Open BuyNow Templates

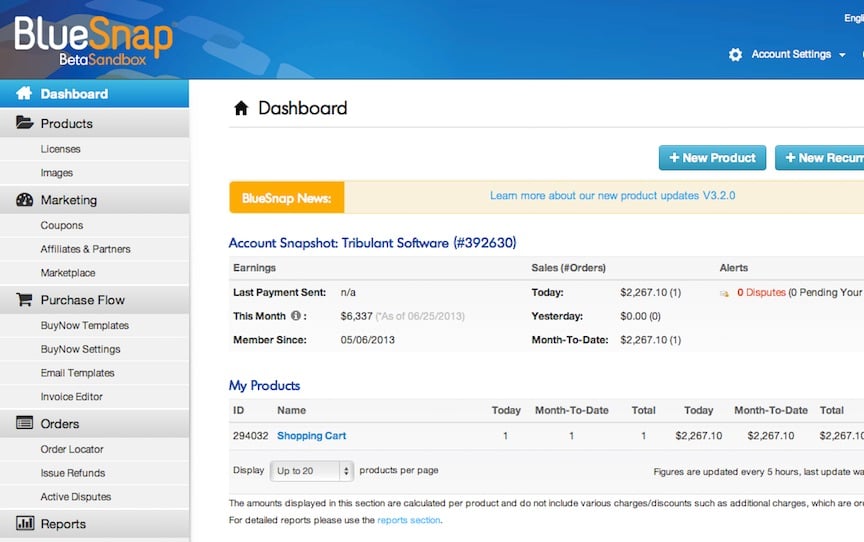[84, 326]
